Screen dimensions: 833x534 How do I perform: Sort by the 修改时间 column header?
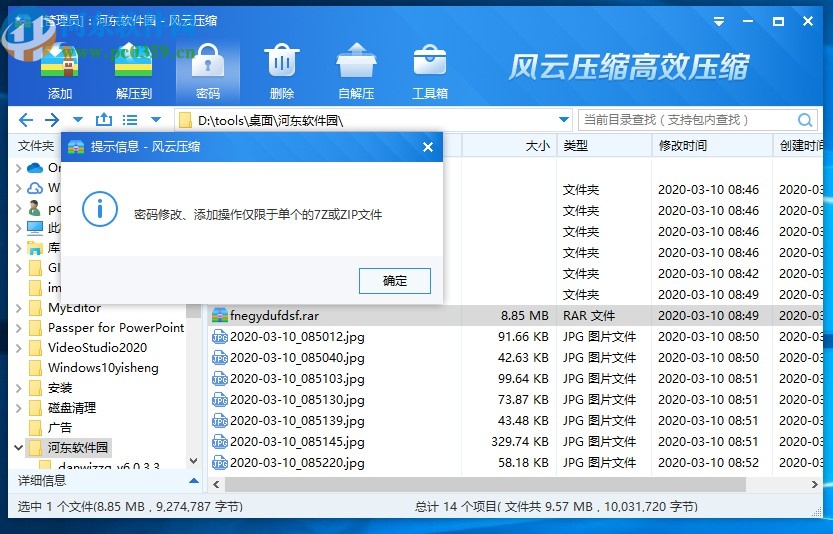point(712,146)
